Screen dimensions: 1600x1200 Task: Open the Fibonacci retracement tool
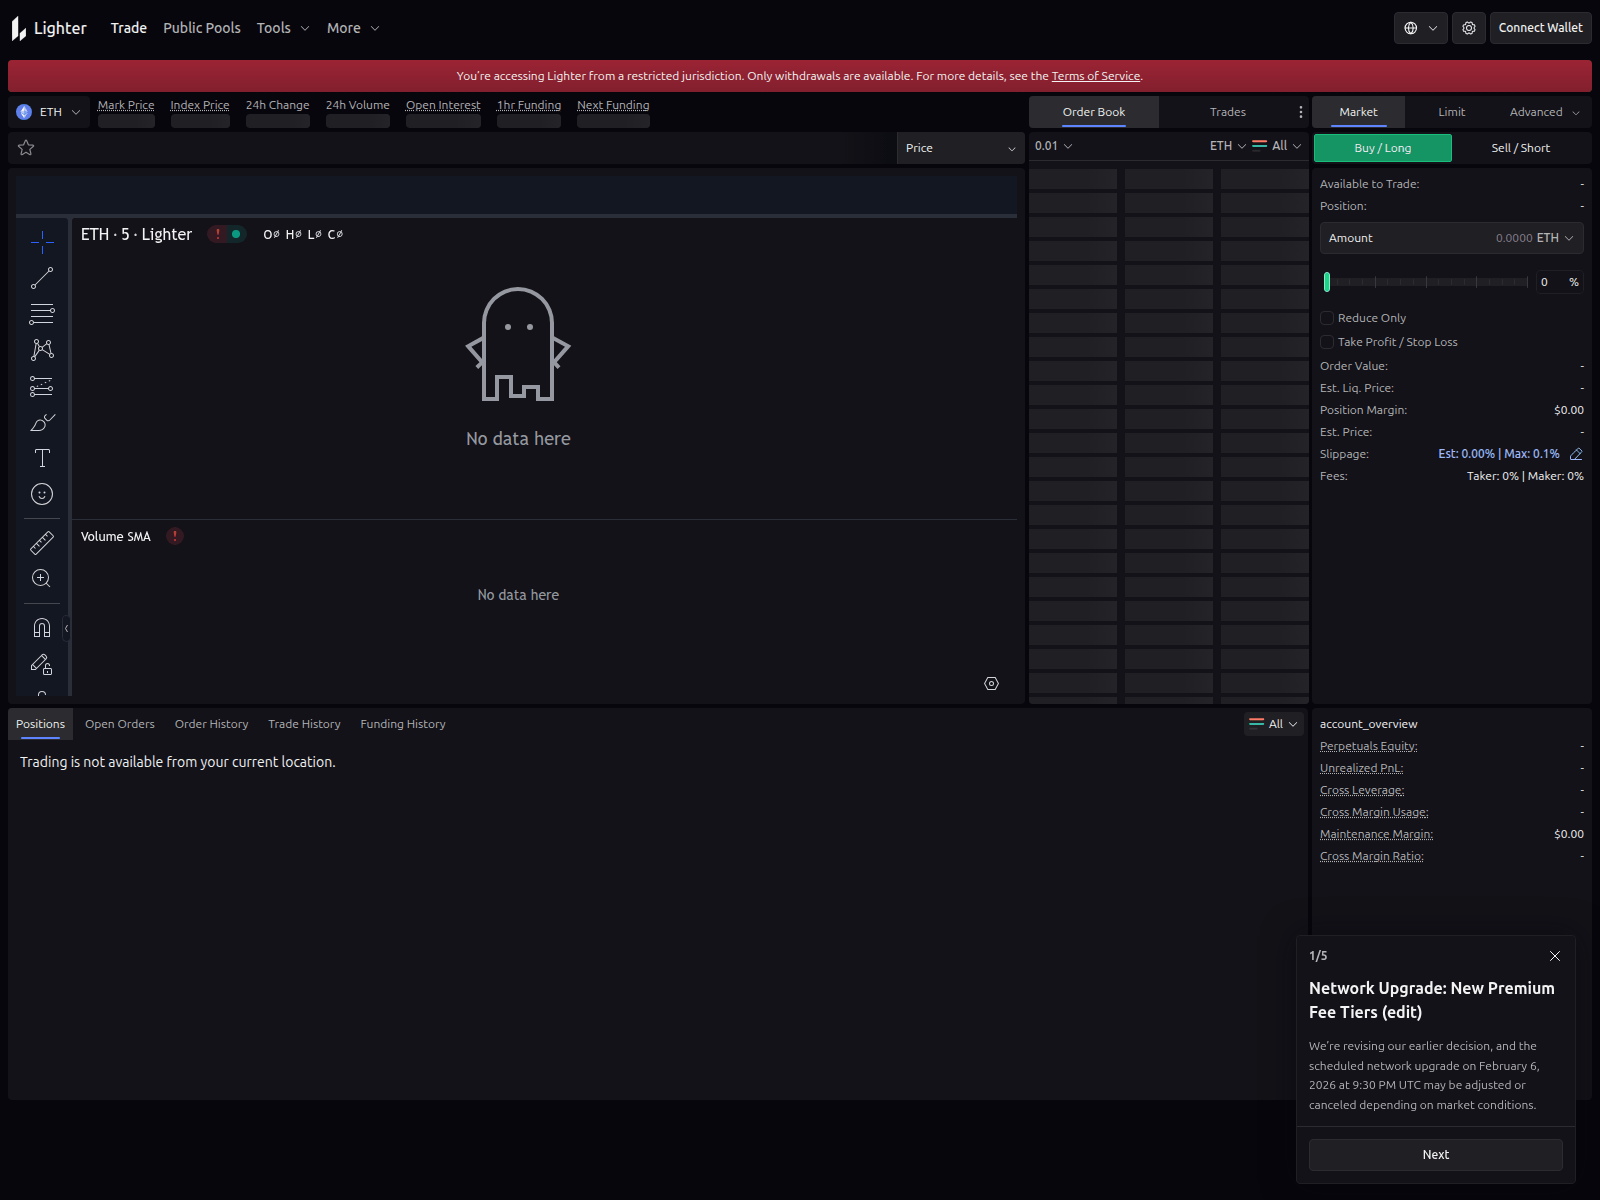pos(42,314)
